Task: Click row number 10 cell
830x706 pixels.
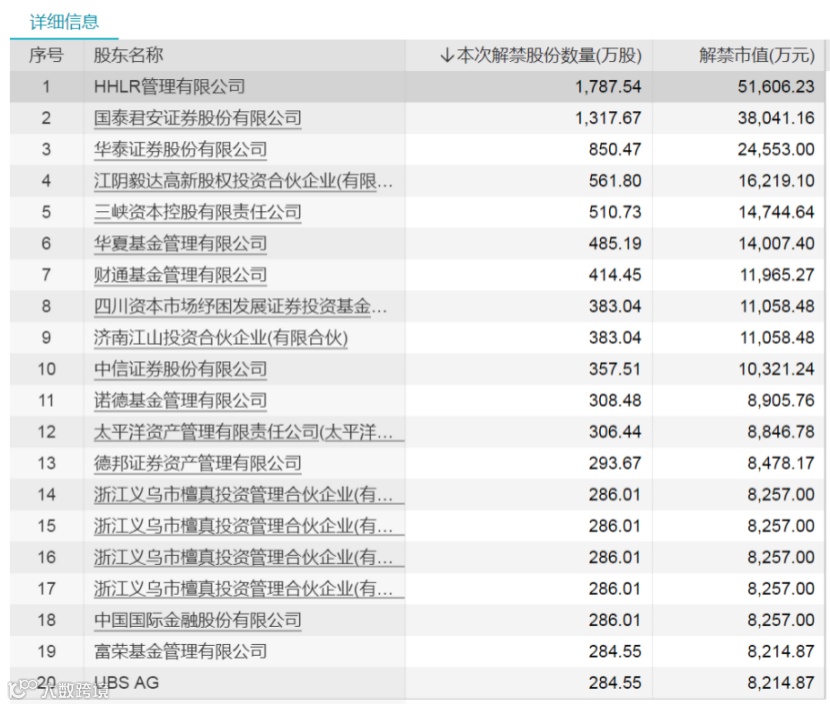Action: tap(47, 369)
